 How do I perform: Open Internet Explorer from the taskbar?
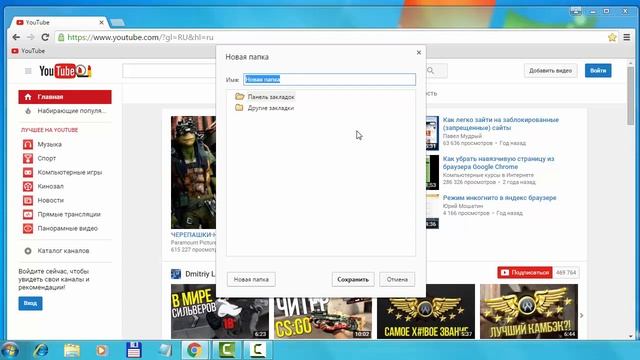point(41,351)
